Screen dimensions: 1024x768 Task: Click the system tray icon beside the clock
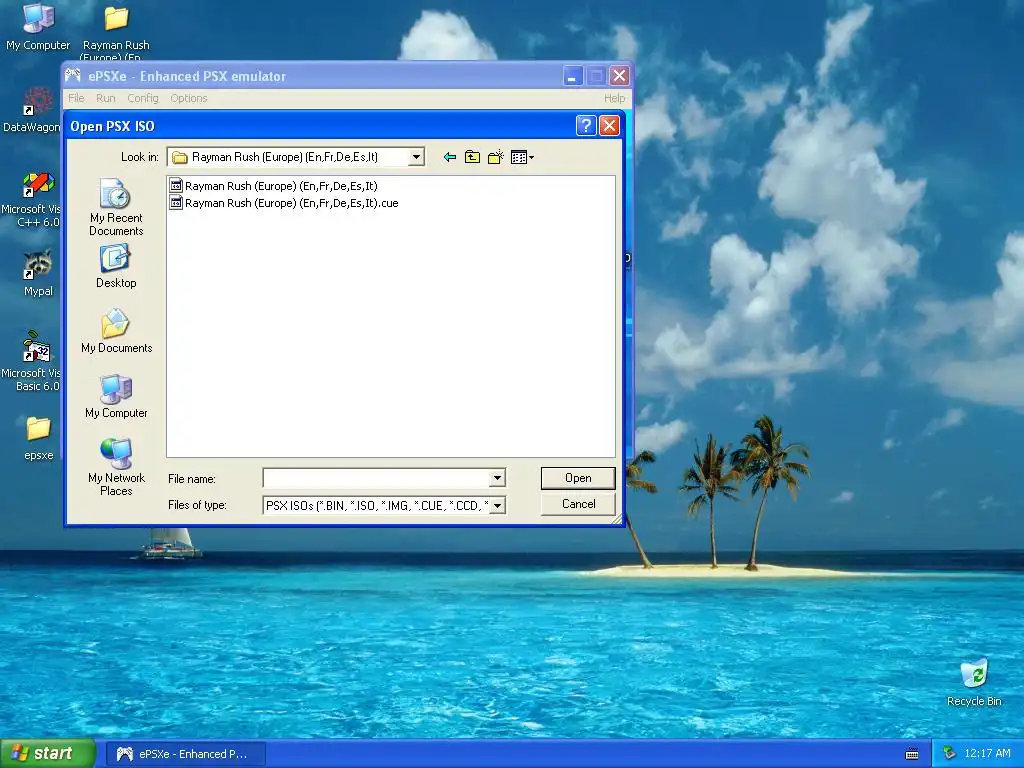950,754
